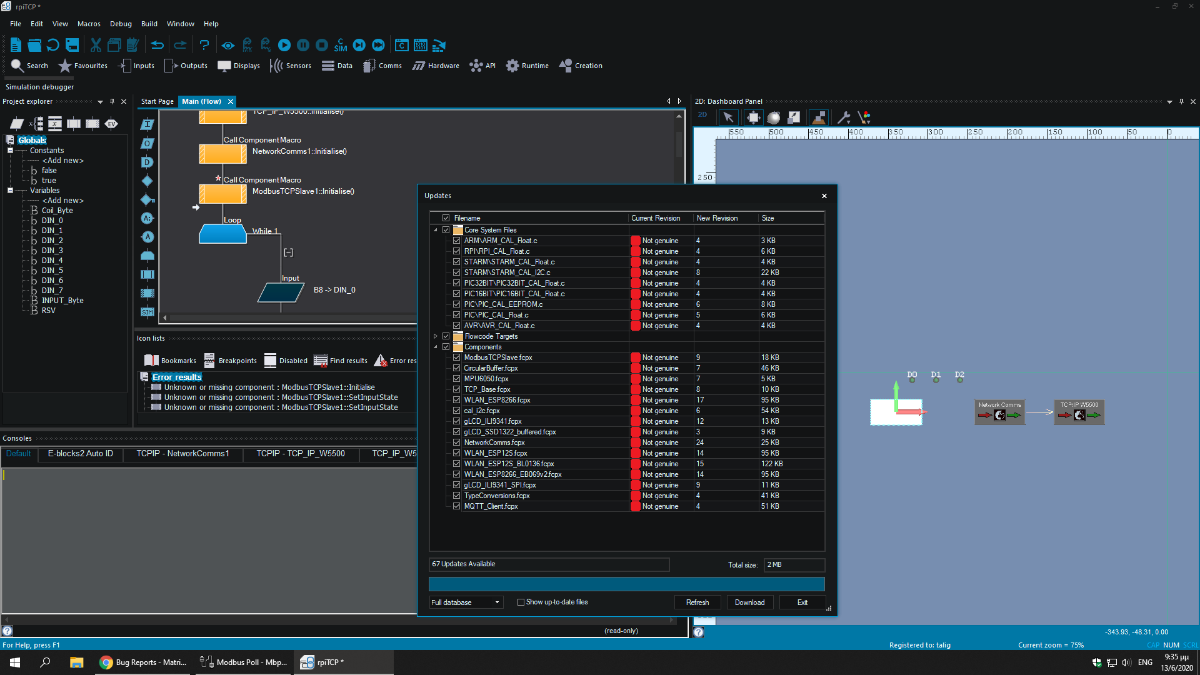
Task: Click the Undo arrow in the toolbar
Action: pyautogui.click(x=157, y=44)
